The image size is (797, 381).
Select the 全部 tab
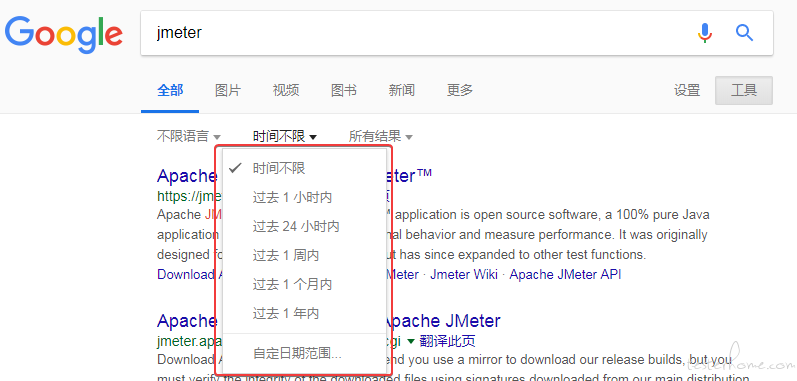point(170,90)
